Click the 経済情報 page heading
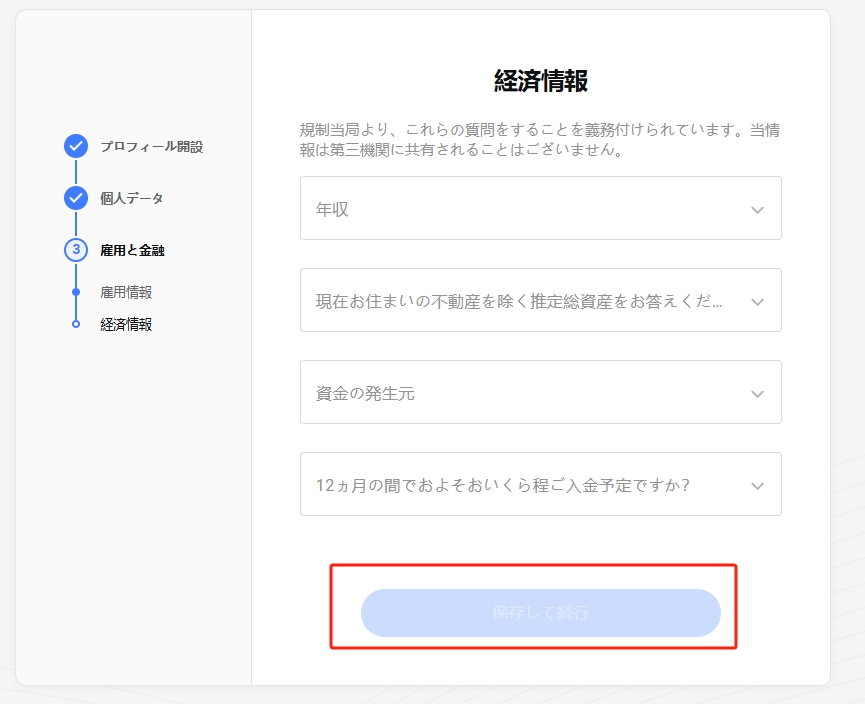The image size is (865, 704). click(541, 82)
